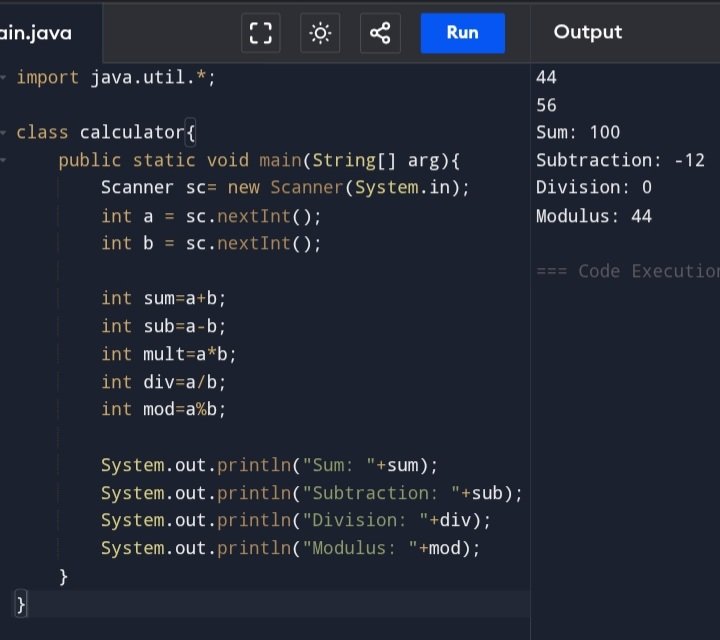Click the println "Sum: " statement
This screenshot has height=640, width=720.
tap(270, 466)
